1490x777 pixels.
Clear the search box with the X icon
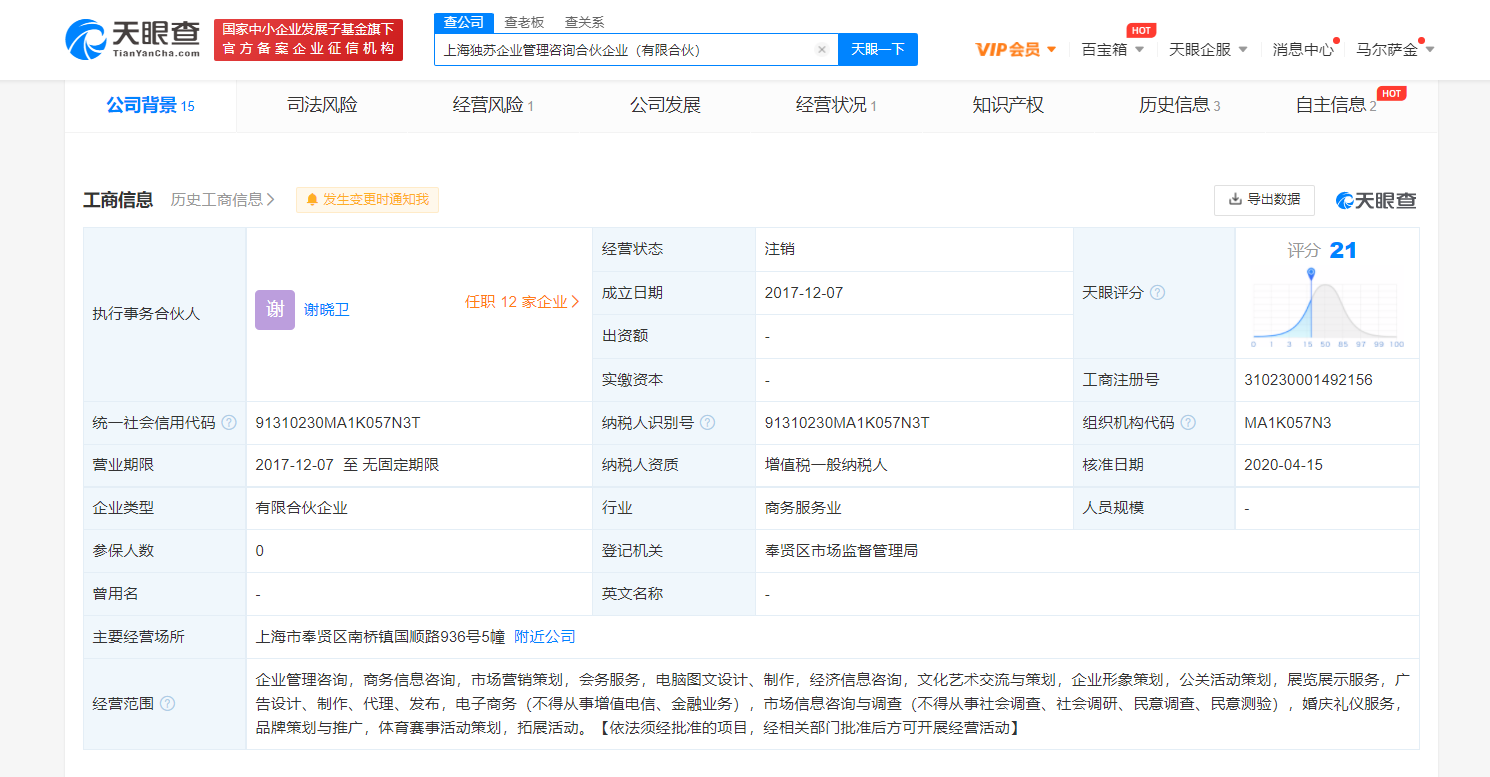822,50
